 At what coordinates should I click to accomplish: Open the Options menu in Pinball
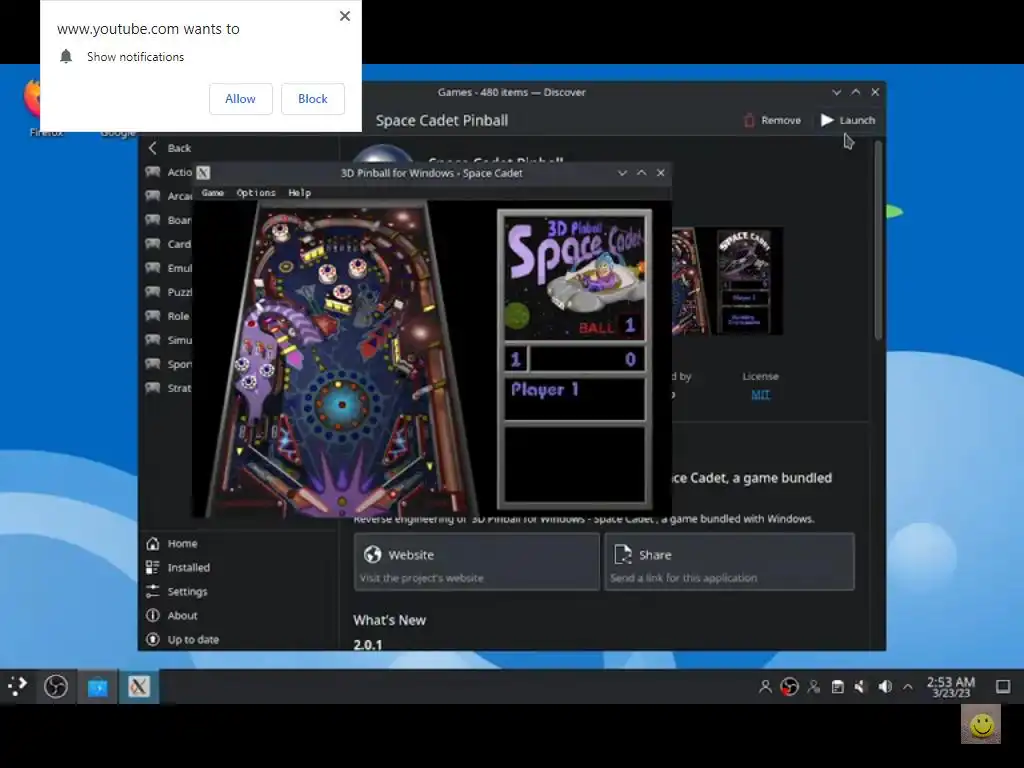[x=256, y=193]
